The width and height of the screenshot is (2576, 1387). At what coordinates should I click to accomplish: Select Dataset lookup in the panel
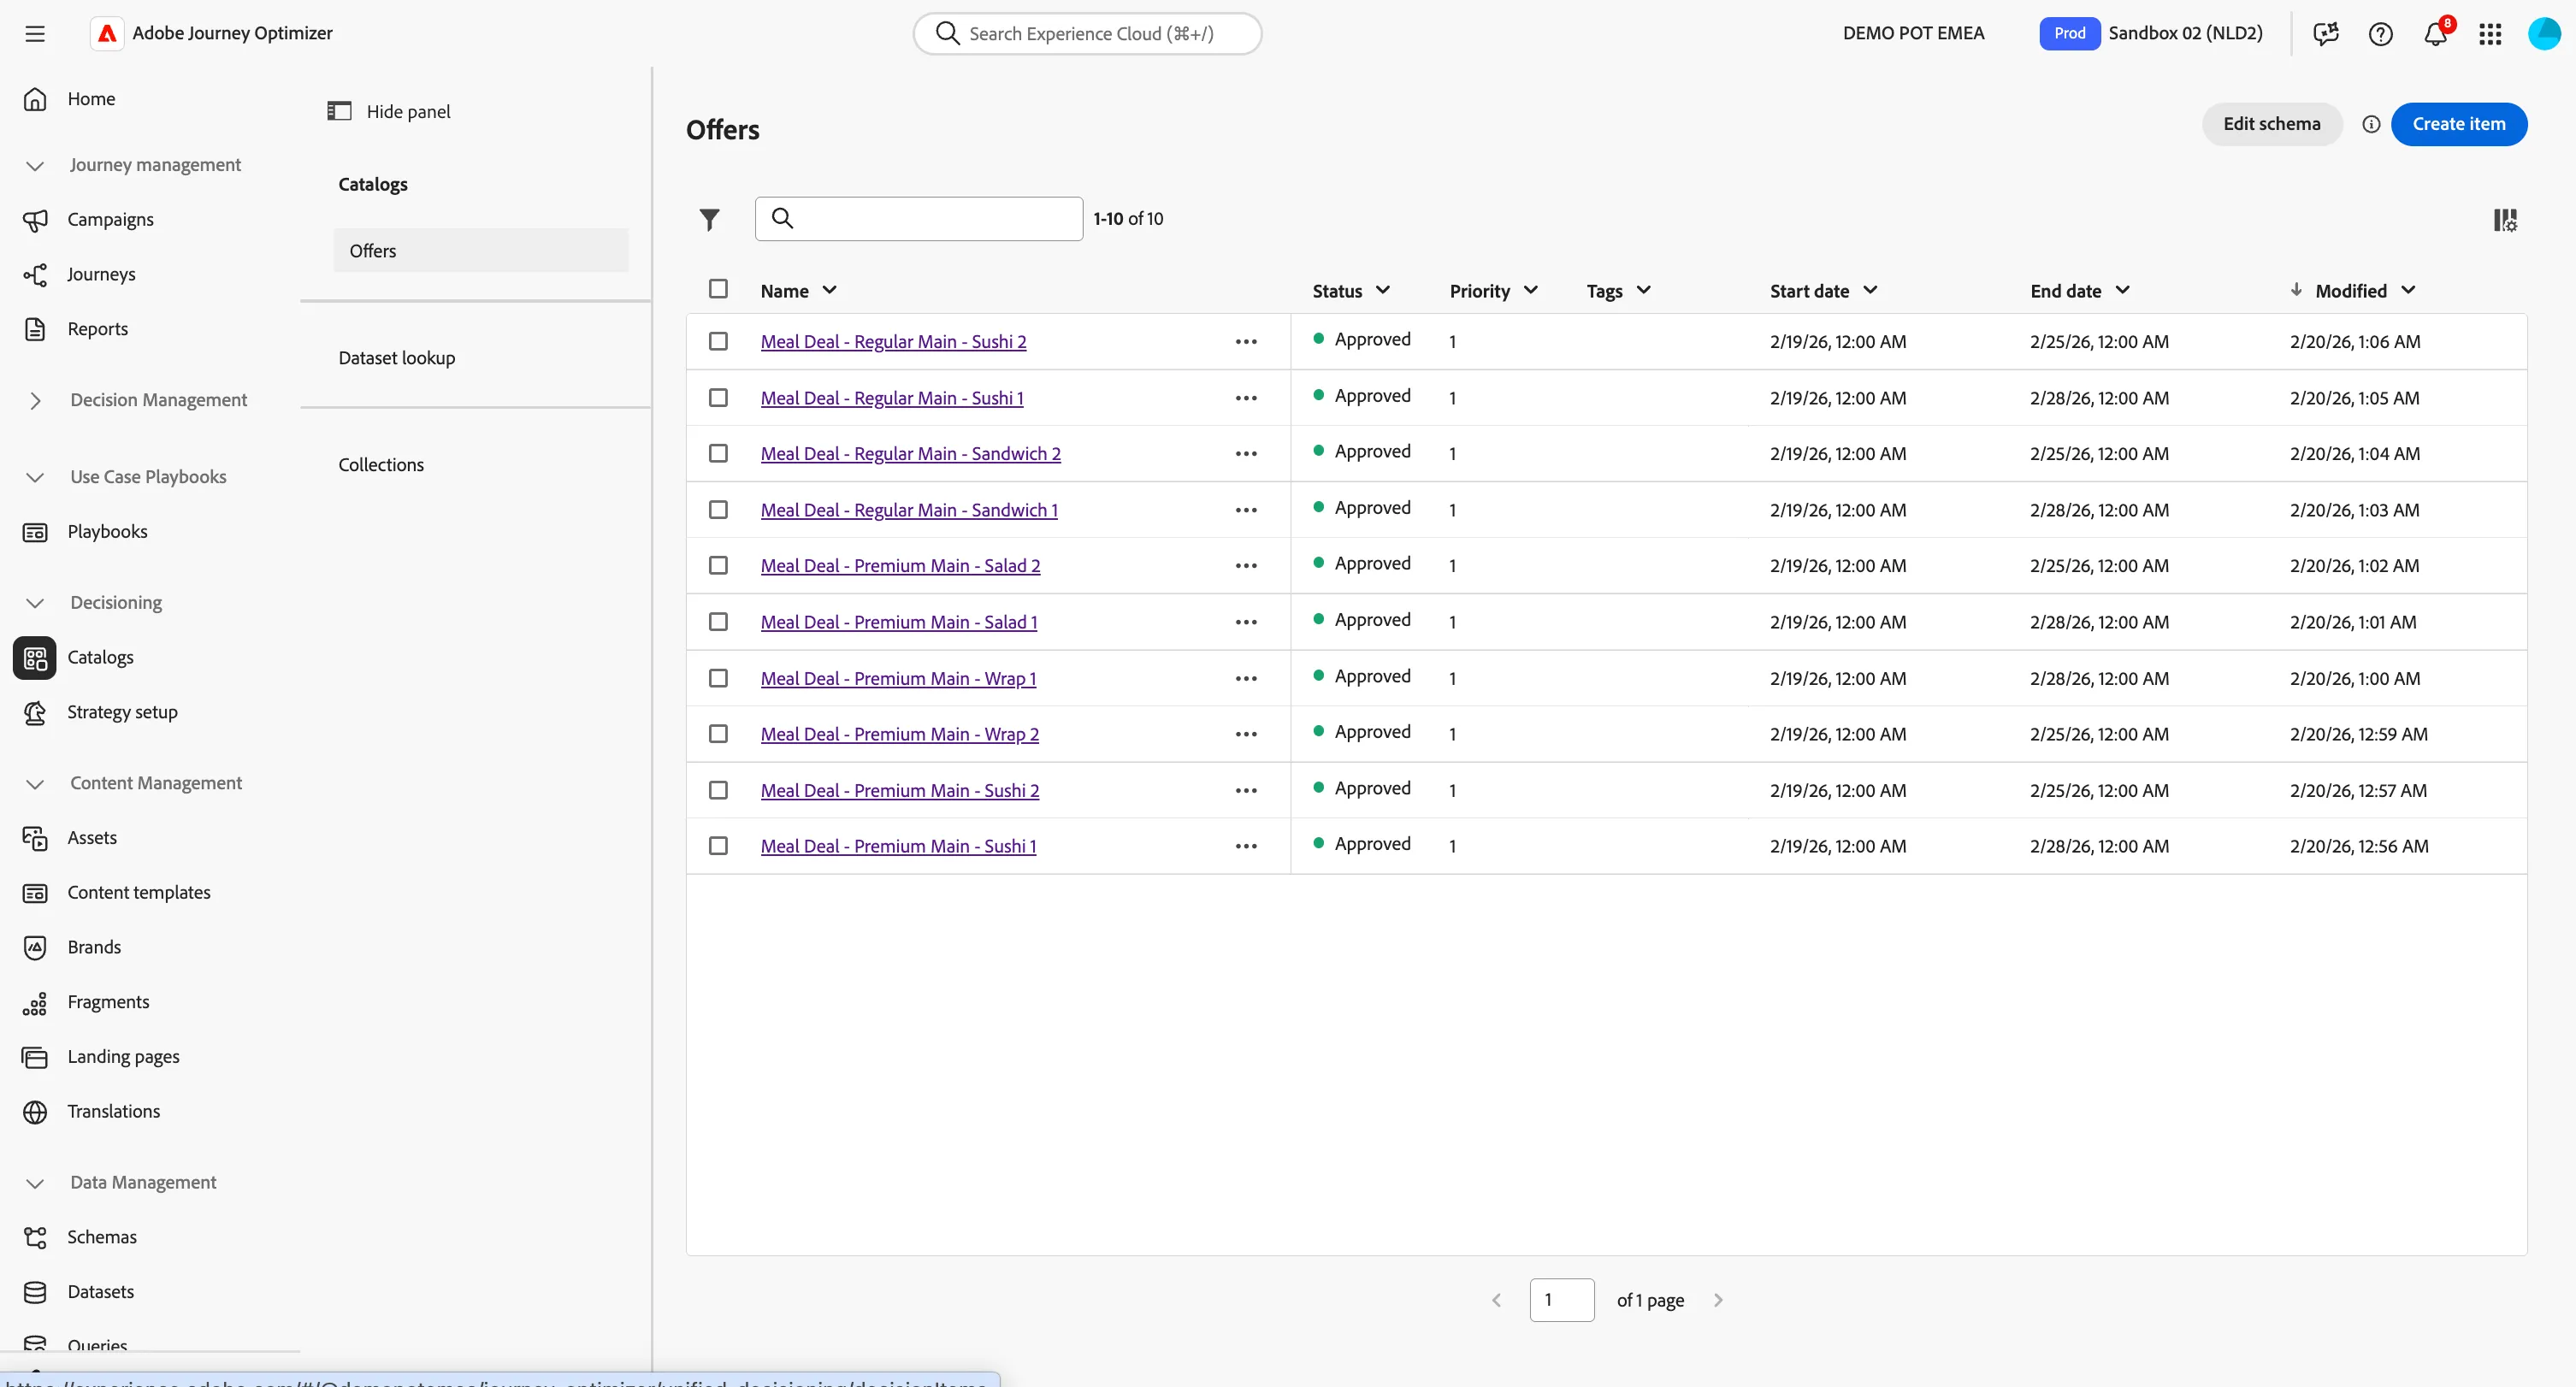pyautogui.click(x=396, y=358)
